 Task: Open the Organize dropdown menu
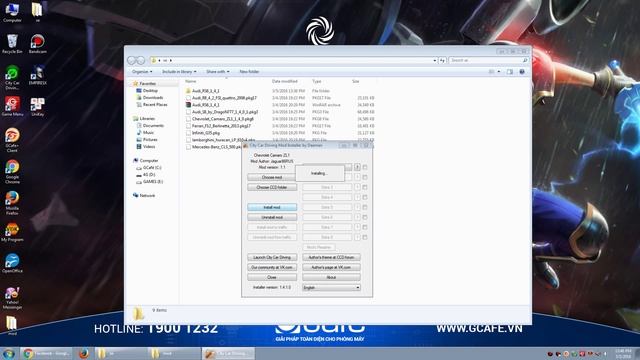click(x=142, y=72)
